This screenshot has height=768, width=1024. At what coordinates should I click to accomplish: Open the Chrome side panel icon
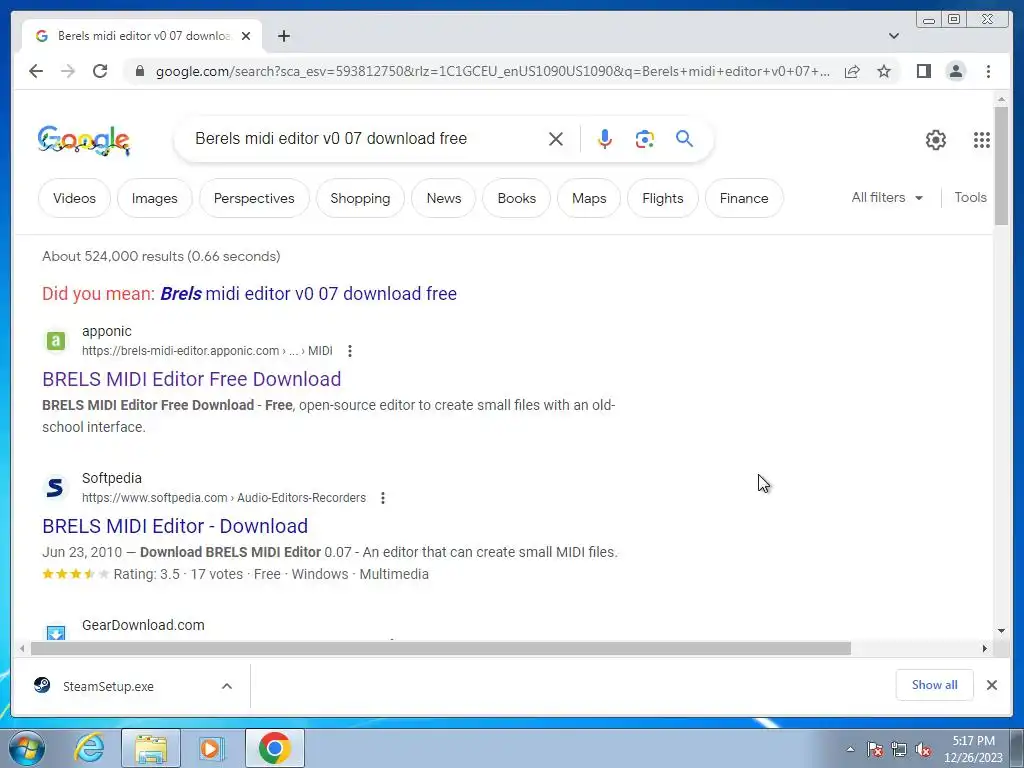(x=923, y=71)
